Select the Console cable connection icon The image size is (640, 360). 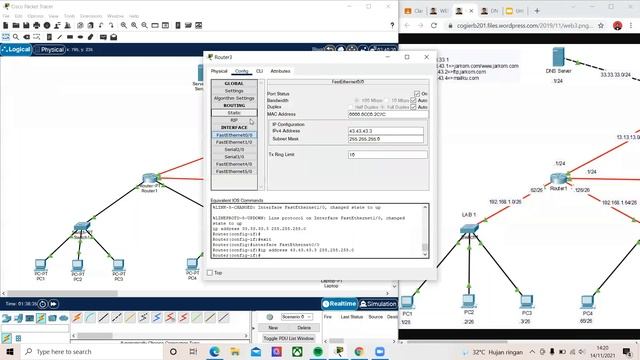point(90,317)
